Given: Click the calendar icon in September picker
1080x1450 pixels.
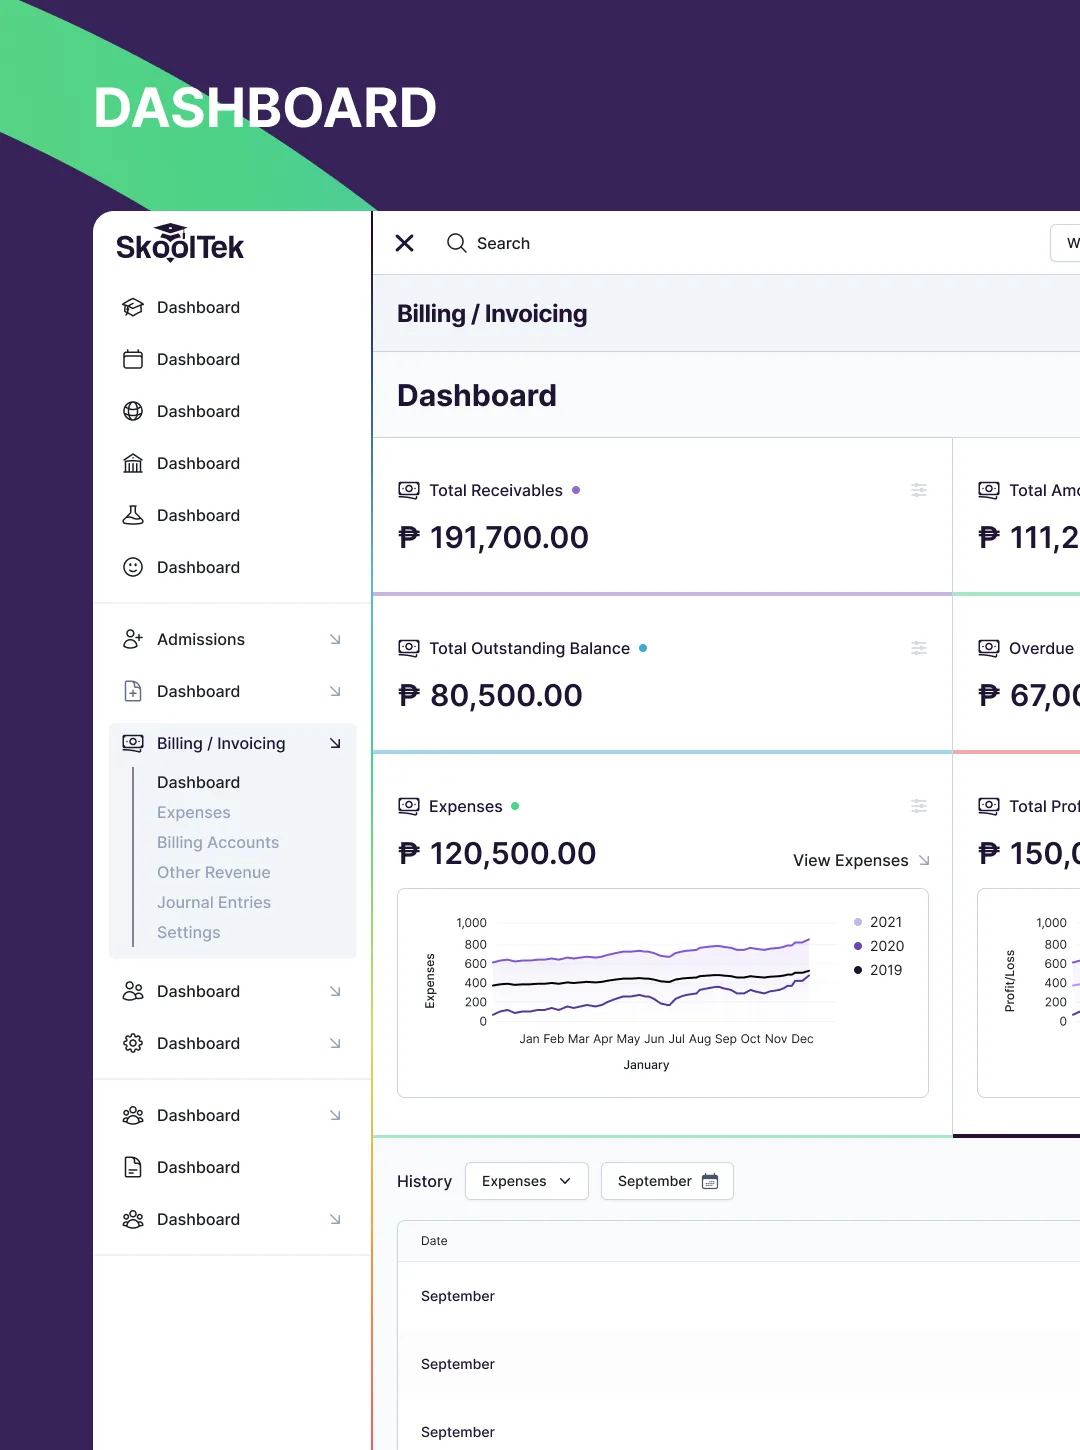Looking at the screenshot, I should 710,1181.
